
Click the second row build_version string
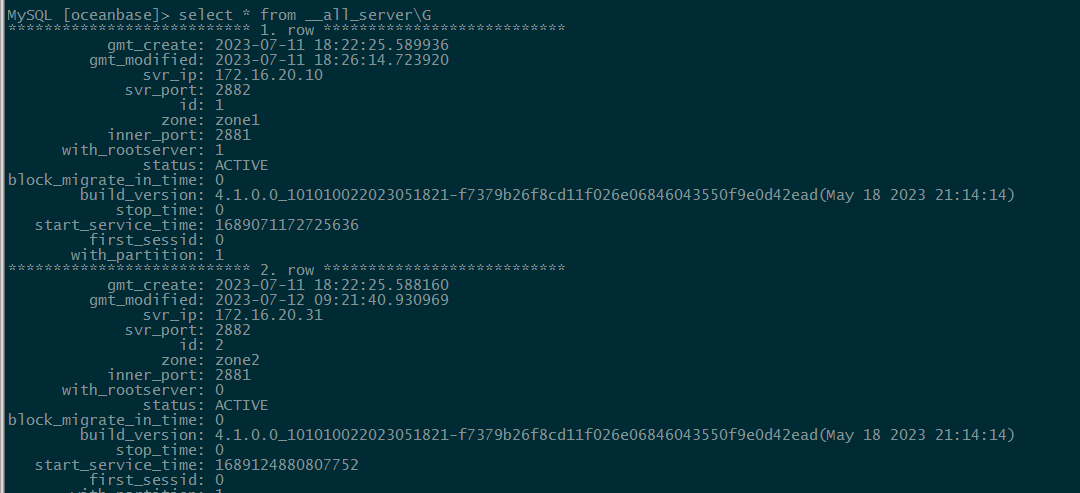615,434
